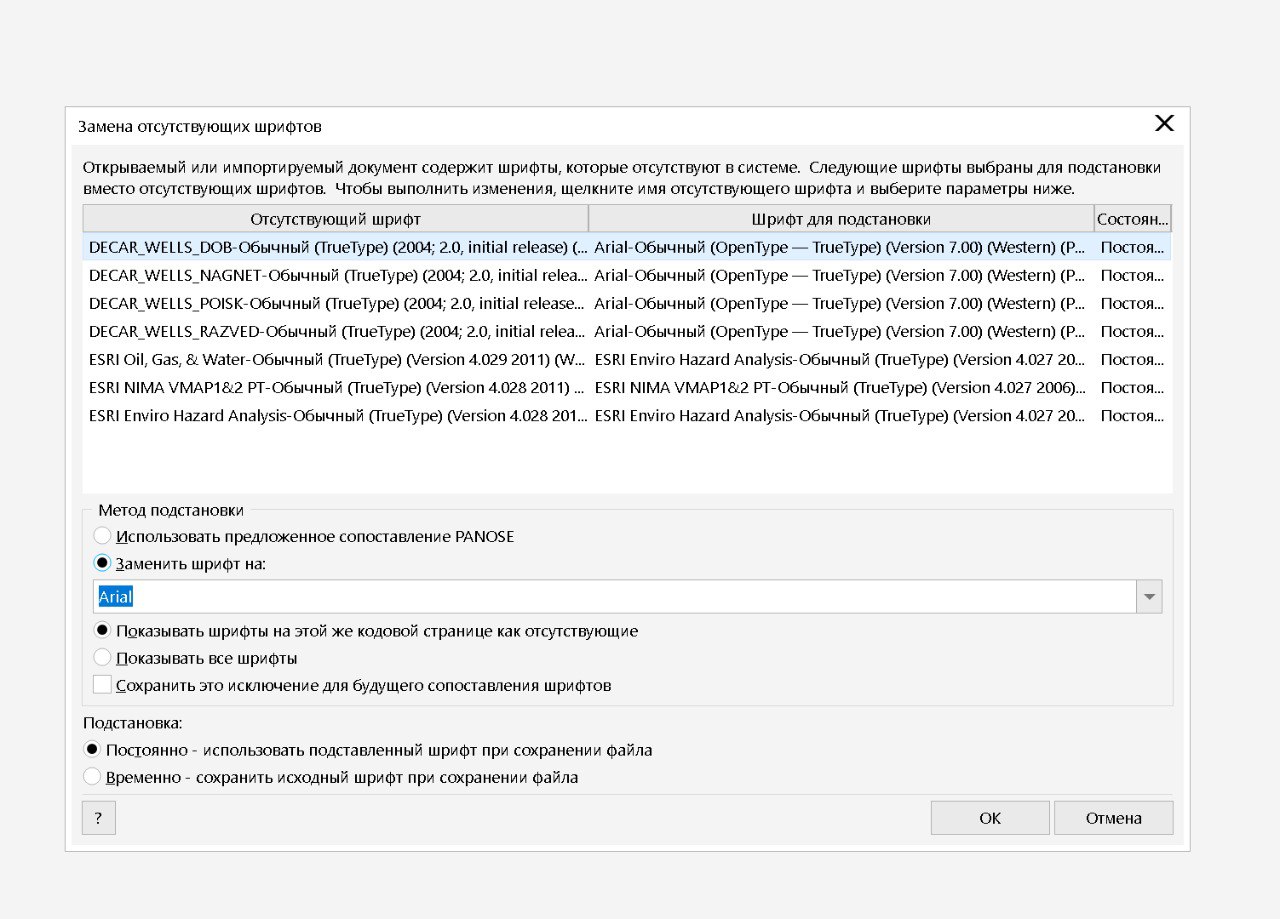The width and height of the screenshot is (1280, 919).
Task: Select 'Показывать все шрифты' radio option
Action: click(x=102, y=658)
